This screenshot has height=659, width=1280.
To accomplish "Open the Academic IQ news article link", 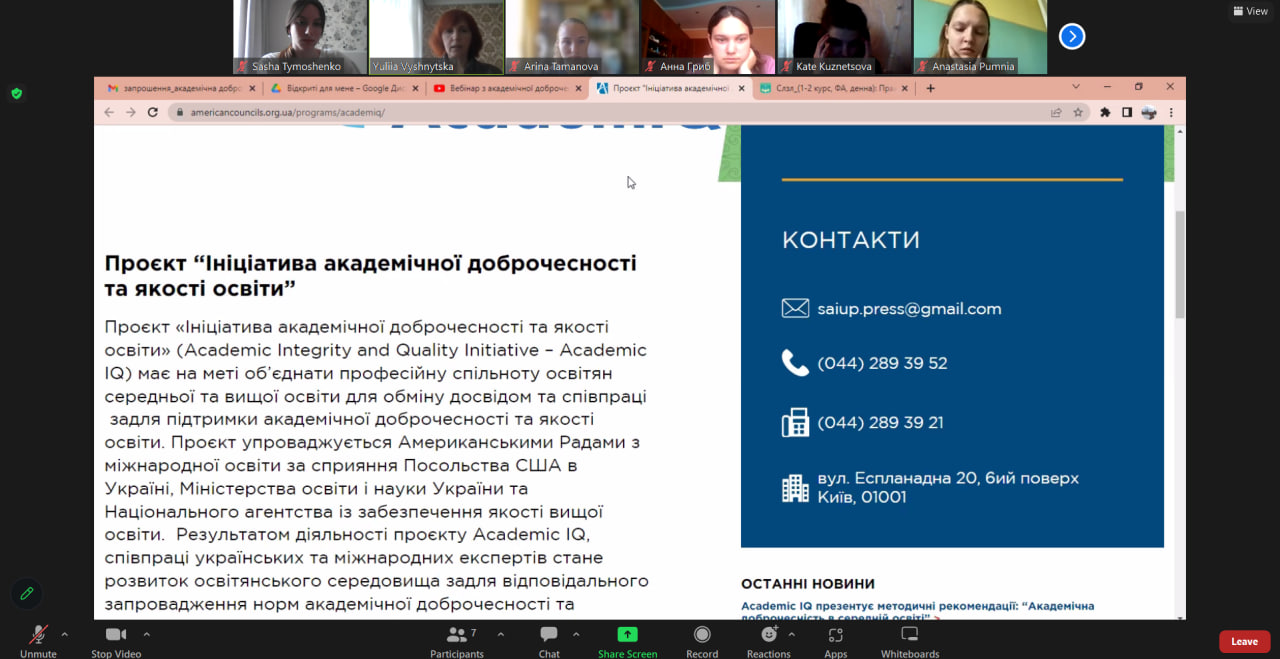I will coord(917,610).
